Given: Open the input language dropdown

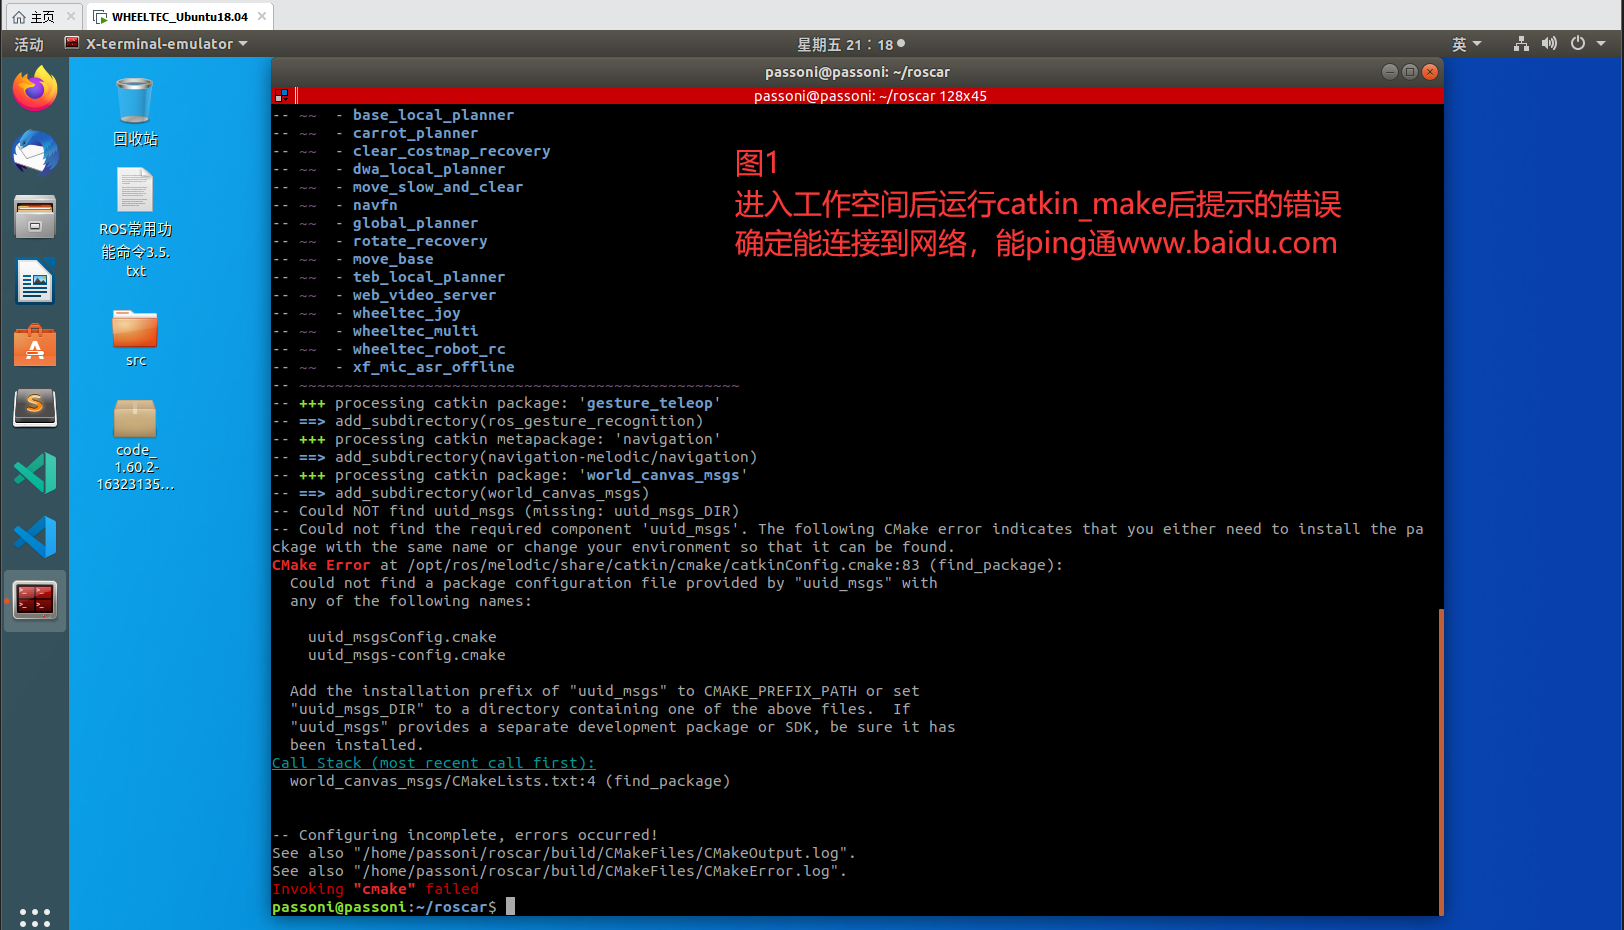Looking at the screenshot, I should click(x=1466, y=44).
